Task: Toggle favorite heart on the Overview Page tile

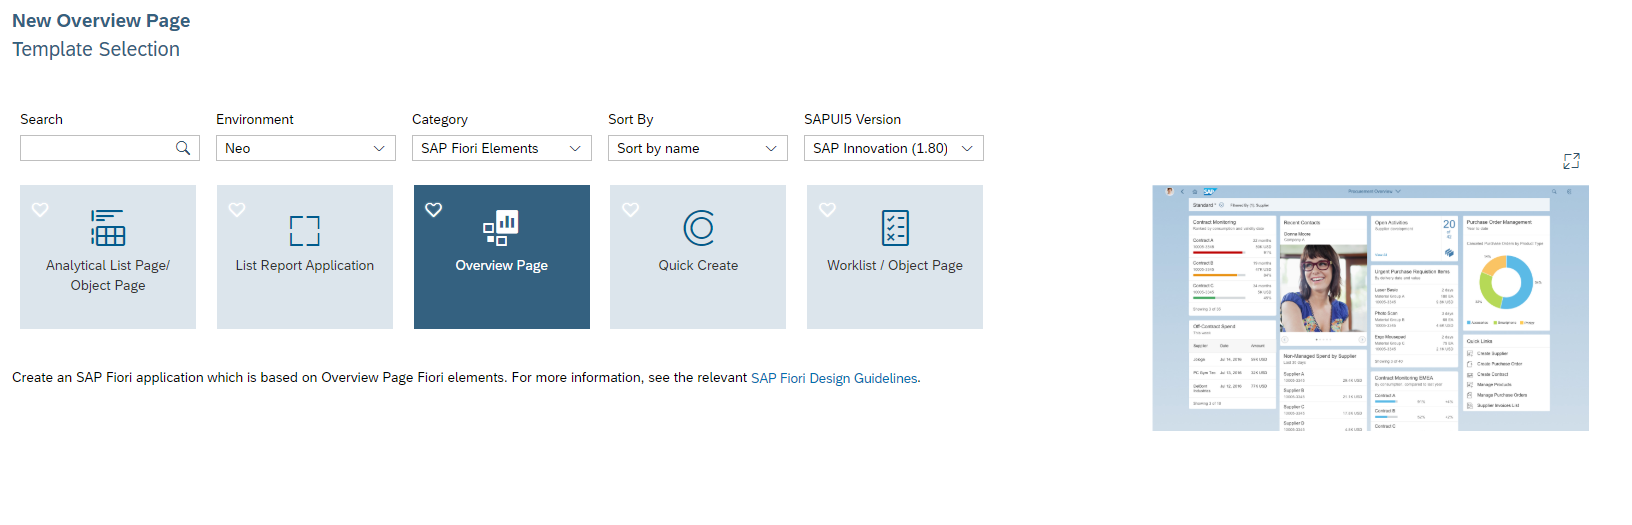Action: [x=433, y=210]
